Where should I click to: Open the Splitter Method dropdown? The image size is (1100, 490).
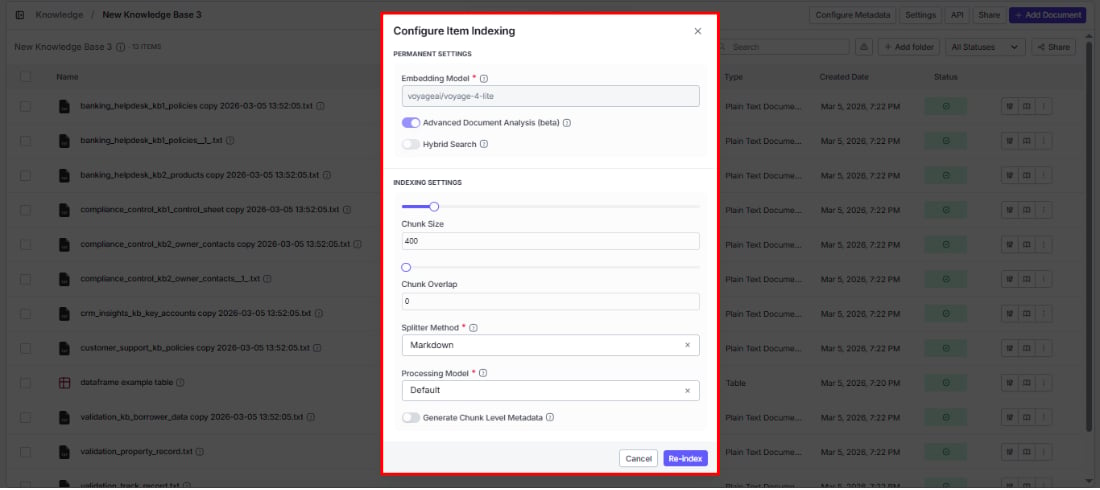tap(551, 345)
